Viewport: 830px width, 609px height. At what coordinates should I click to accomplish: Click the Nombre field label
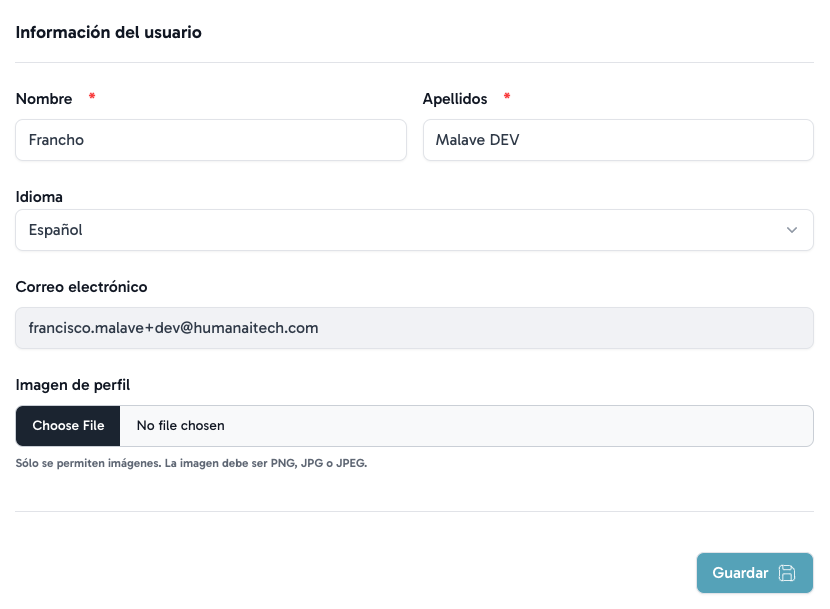(44, 99)
